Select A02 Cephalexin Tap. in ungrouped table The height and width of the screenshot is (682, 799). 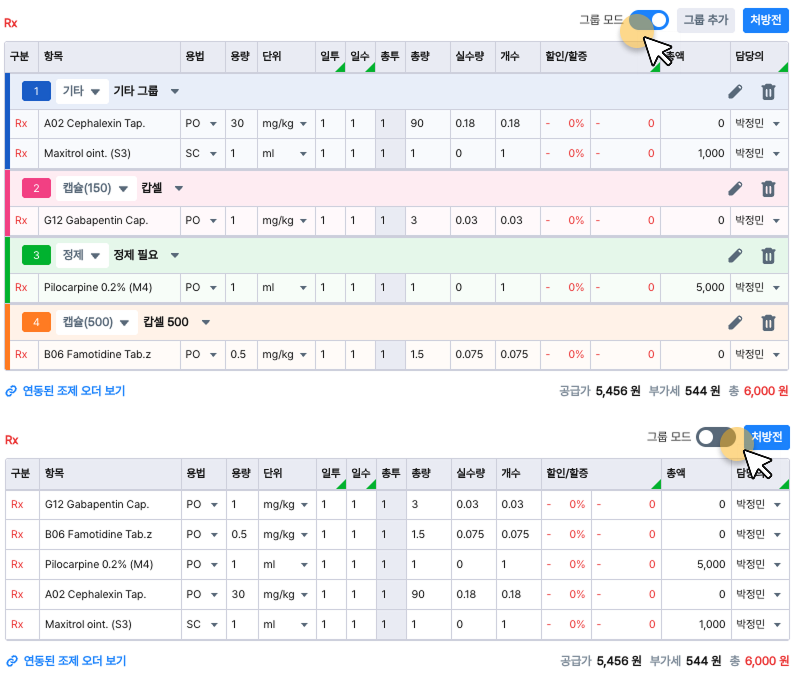coord(95,594)
